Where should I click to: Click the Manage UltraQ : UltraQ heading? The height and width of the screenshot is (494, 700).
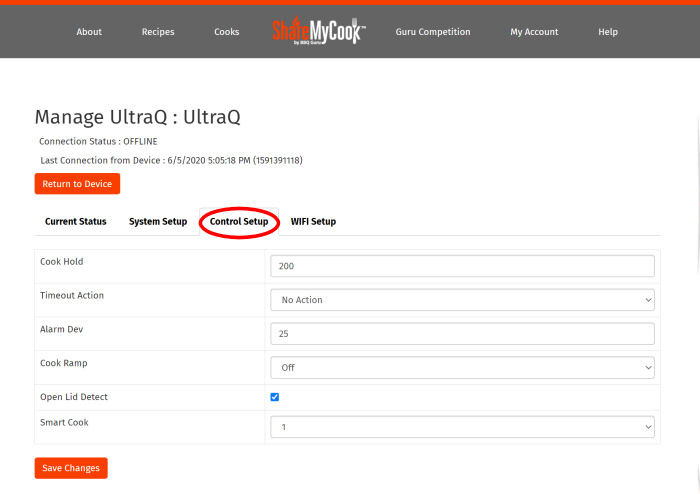[138, 117]
